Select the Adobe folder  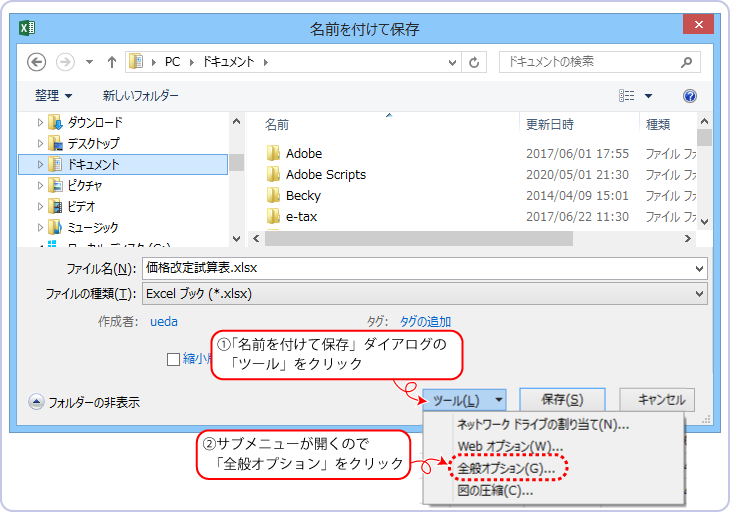304,154
